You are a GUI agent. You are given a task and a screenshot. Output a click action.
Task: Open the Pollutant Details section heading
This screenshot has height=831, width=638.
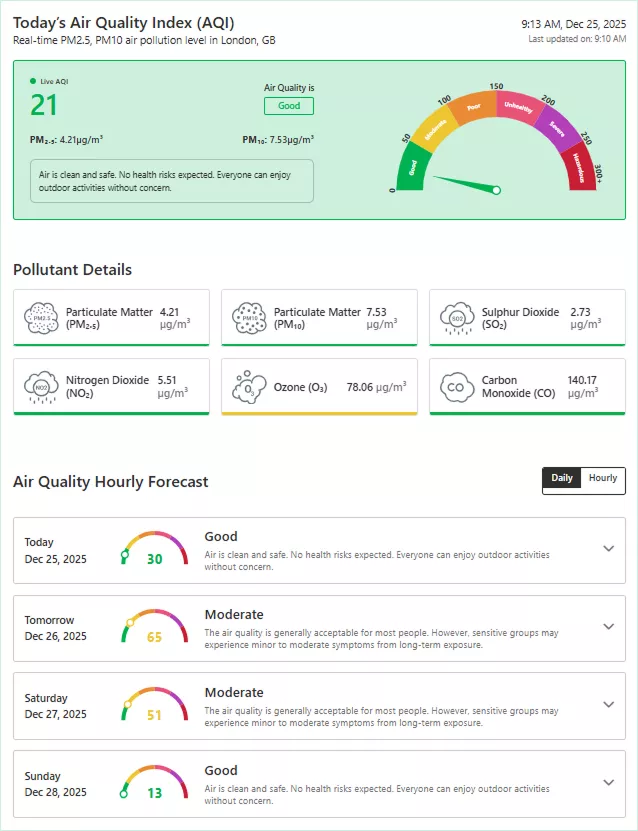[x=75, y=270]
